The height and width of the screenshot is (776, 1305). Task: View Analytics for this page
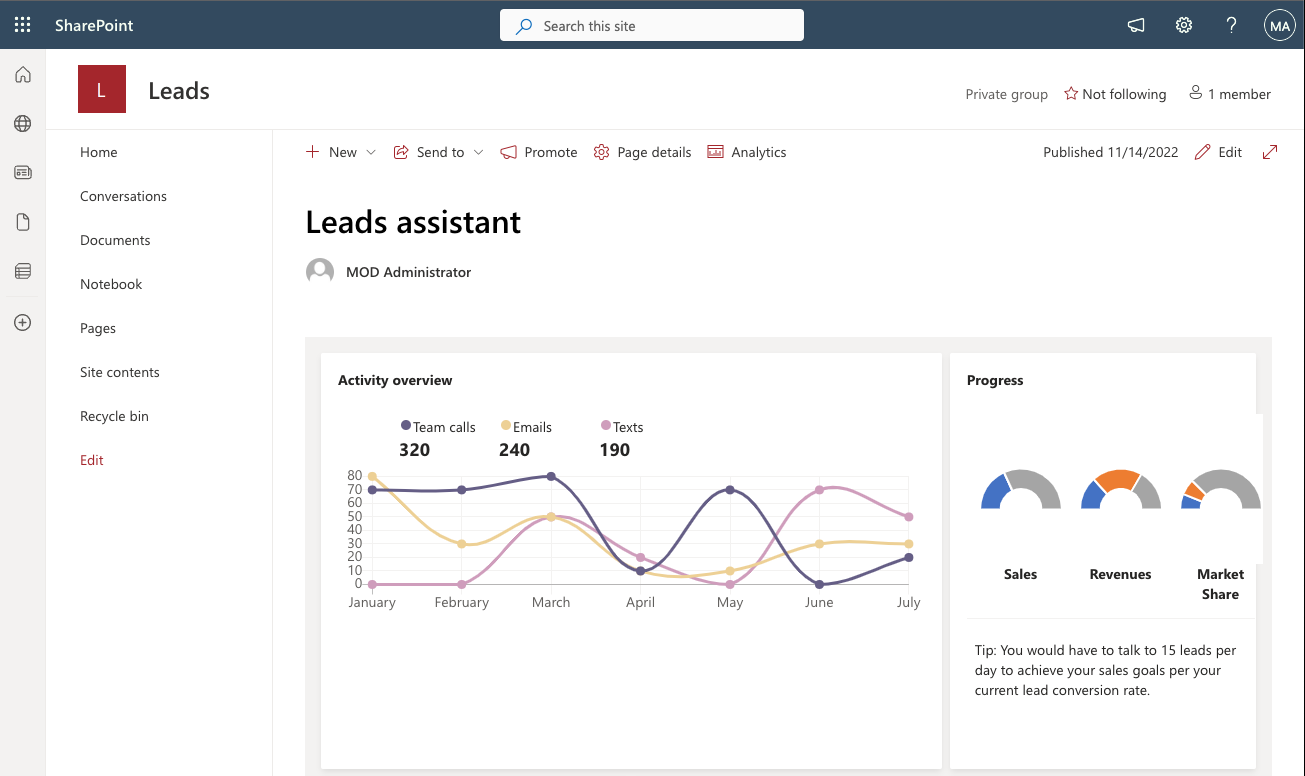(x=746, y=152)
